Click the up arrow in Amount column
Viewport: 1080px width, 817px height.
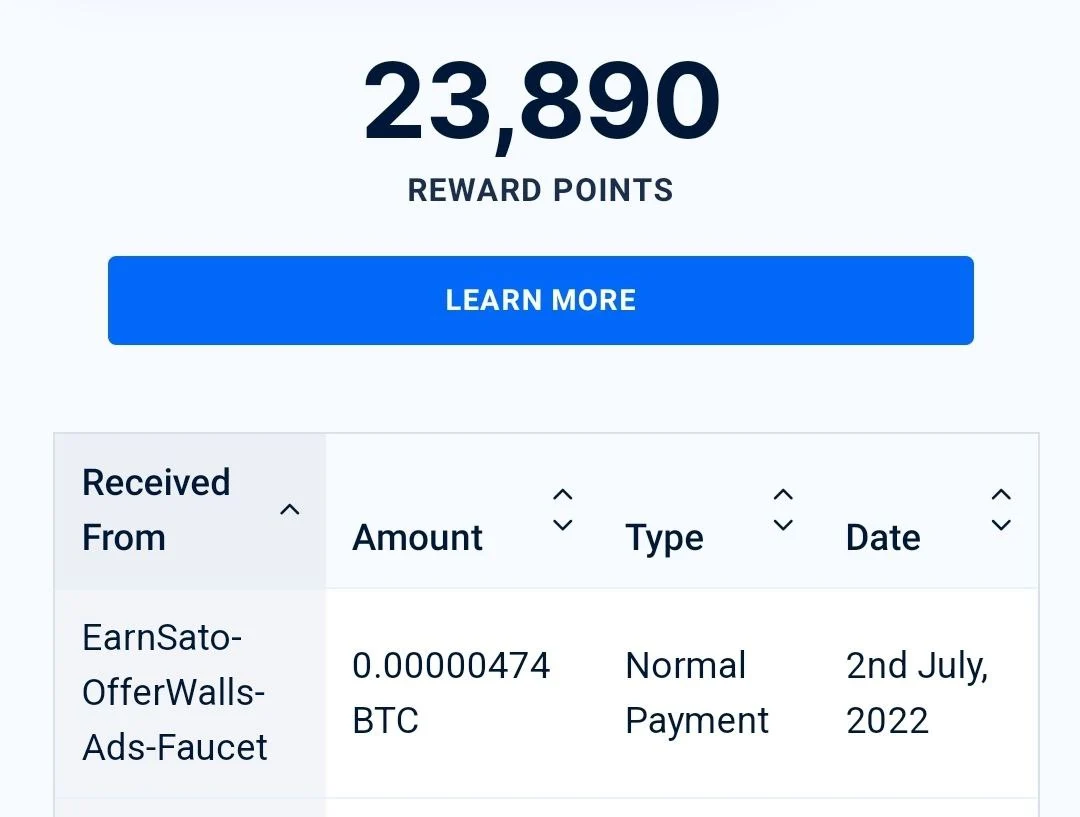click(x=563, y=495)
